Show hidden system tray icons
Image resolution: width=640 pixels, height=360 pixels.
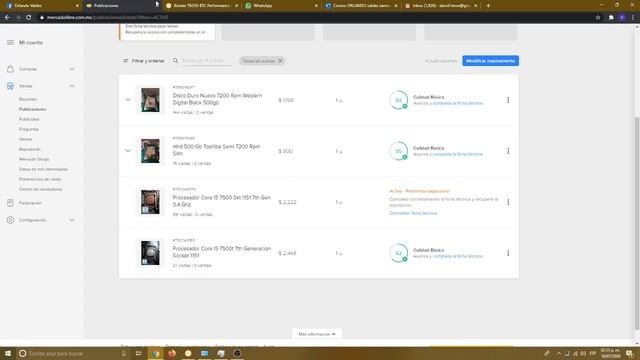pyautogui.click(x=559, y=353)
